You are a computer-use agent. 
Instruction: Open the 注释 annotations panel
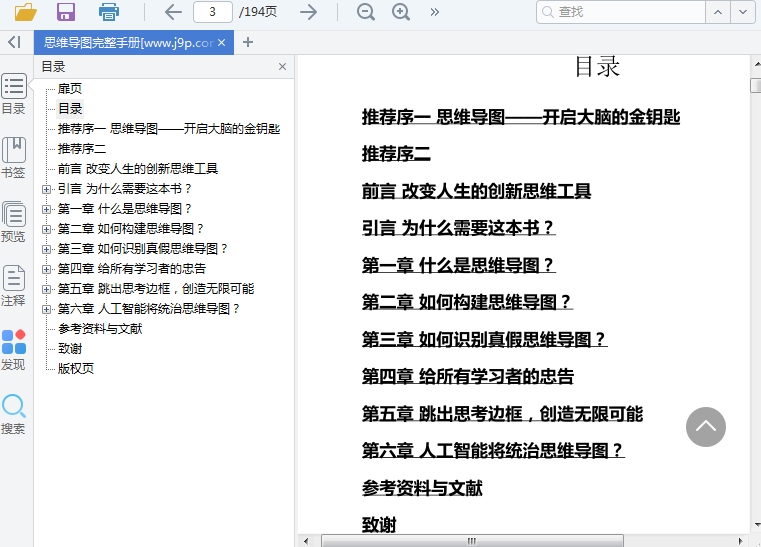14,286
